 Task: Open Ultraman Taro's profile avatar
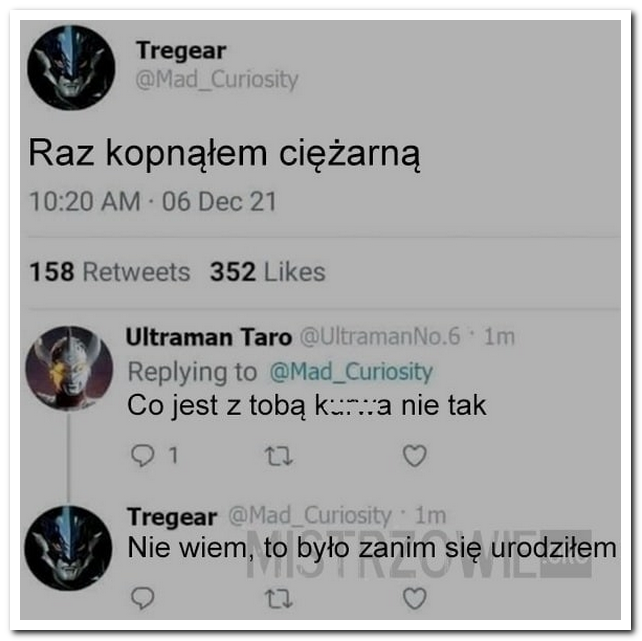pyautogui.click(x=69, y=368)
